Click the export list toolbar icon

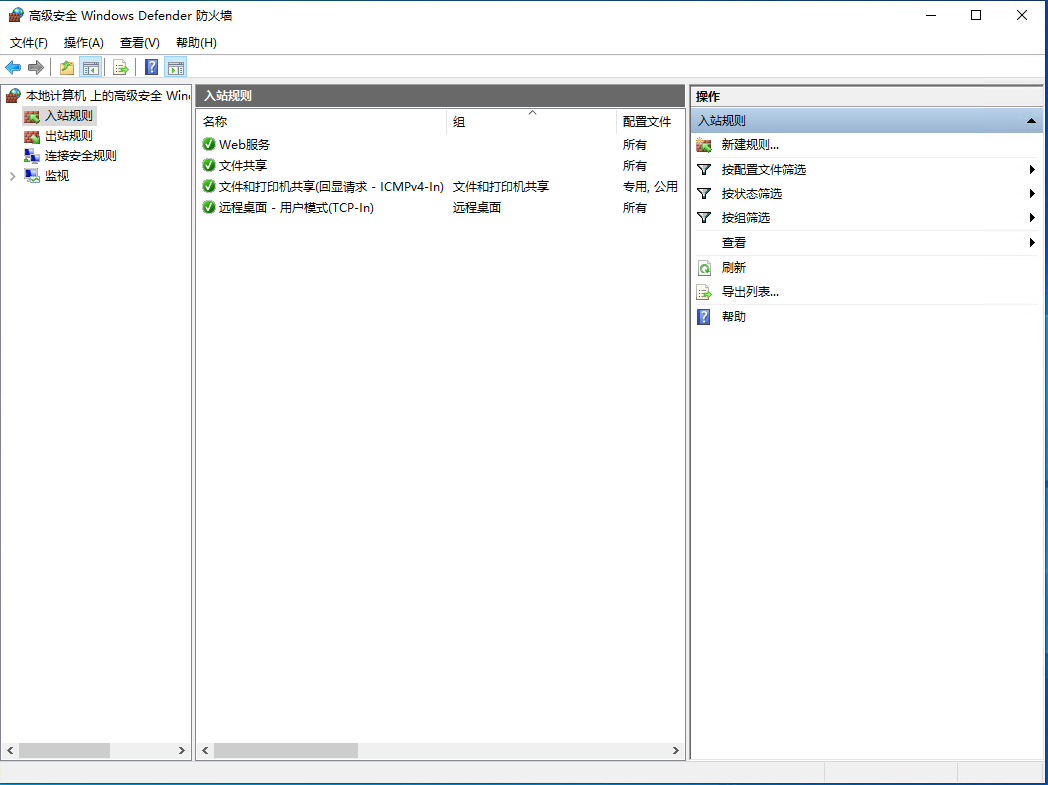(120, 67)
